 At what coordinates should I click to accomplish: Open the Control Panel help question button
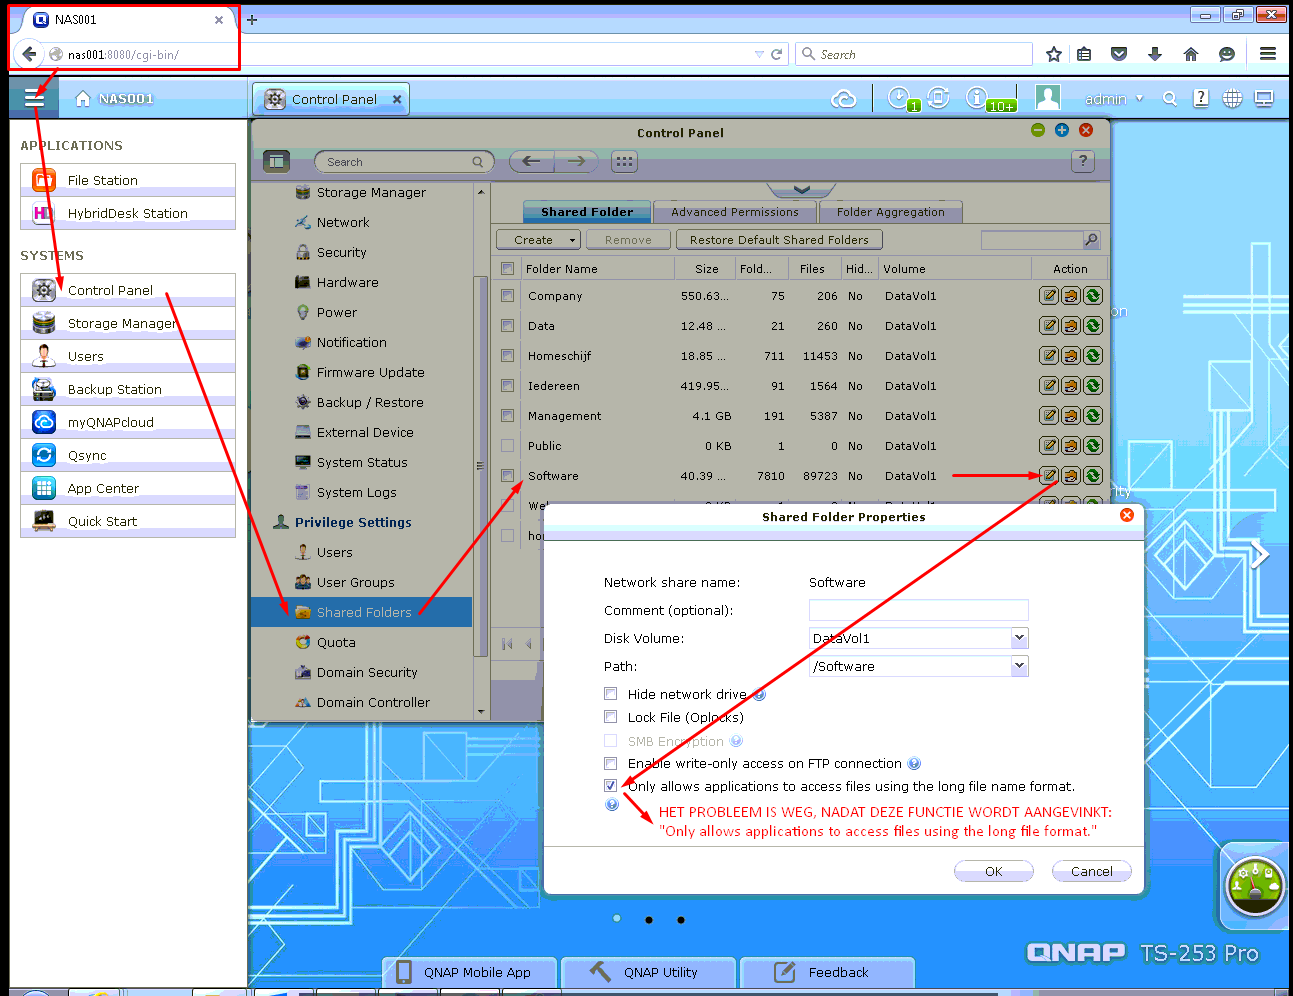[1082, 161]
